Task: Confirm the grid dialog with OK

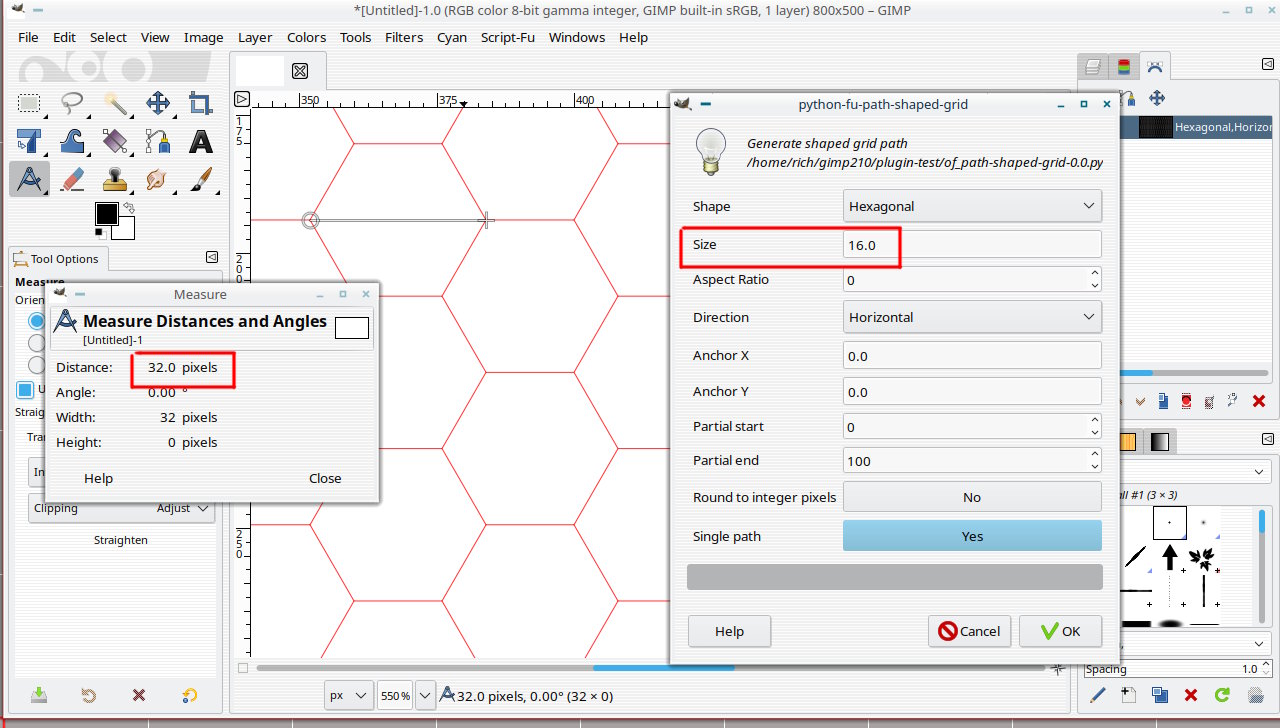Action: (1060, 631)
